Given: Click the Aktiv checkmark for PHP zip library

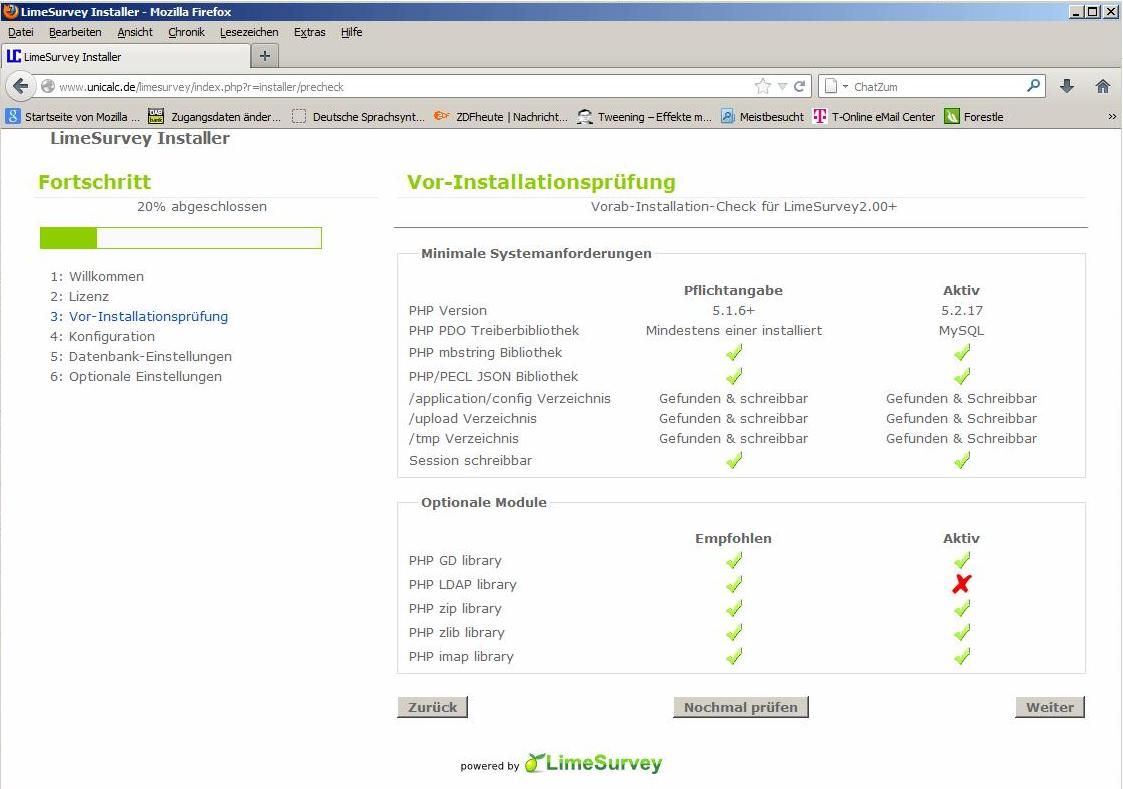Looking at the screenshot, I should point(961,609).
